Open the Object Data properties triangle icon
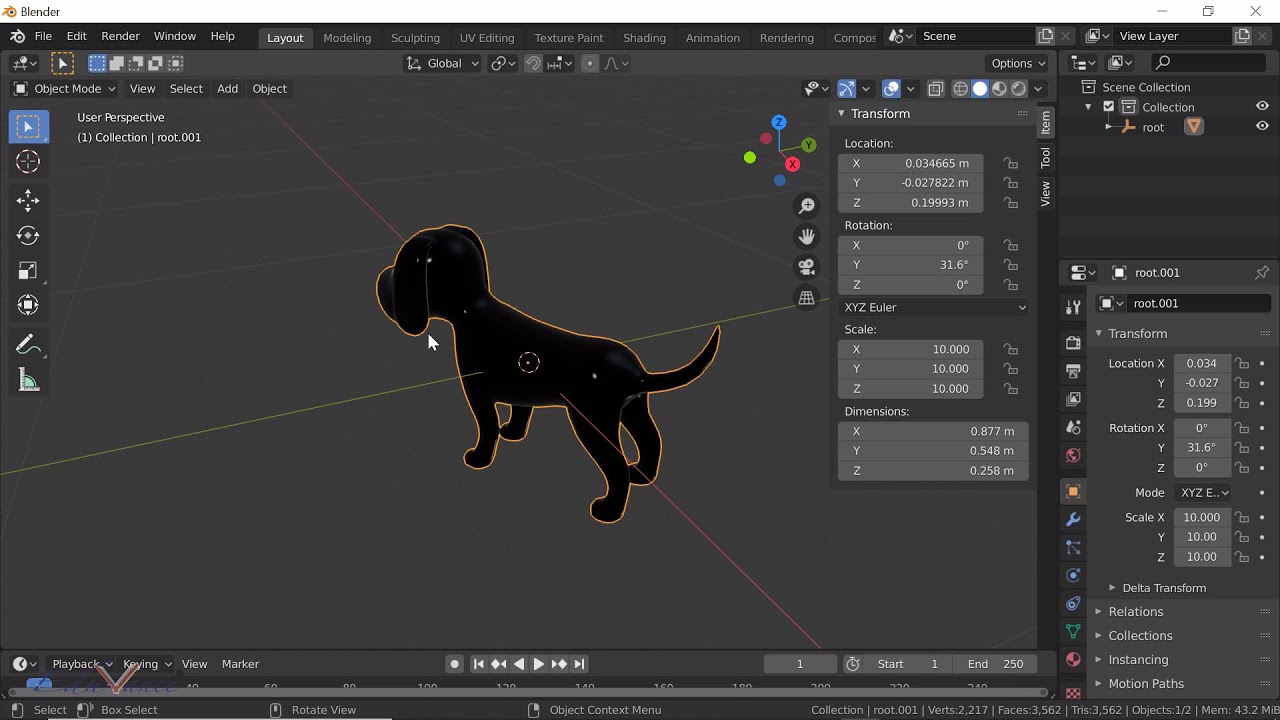 pos(1073,631)
